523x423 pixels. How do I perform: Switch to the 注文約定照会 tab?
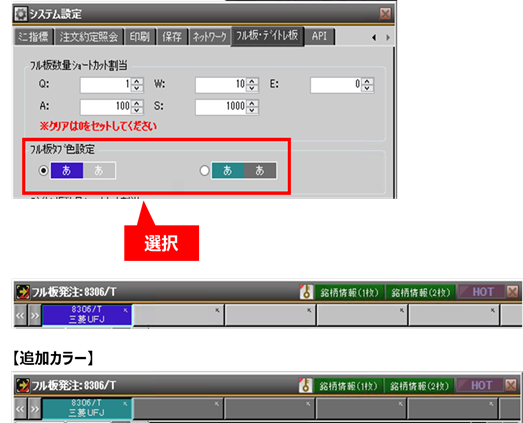click(89, 36)
